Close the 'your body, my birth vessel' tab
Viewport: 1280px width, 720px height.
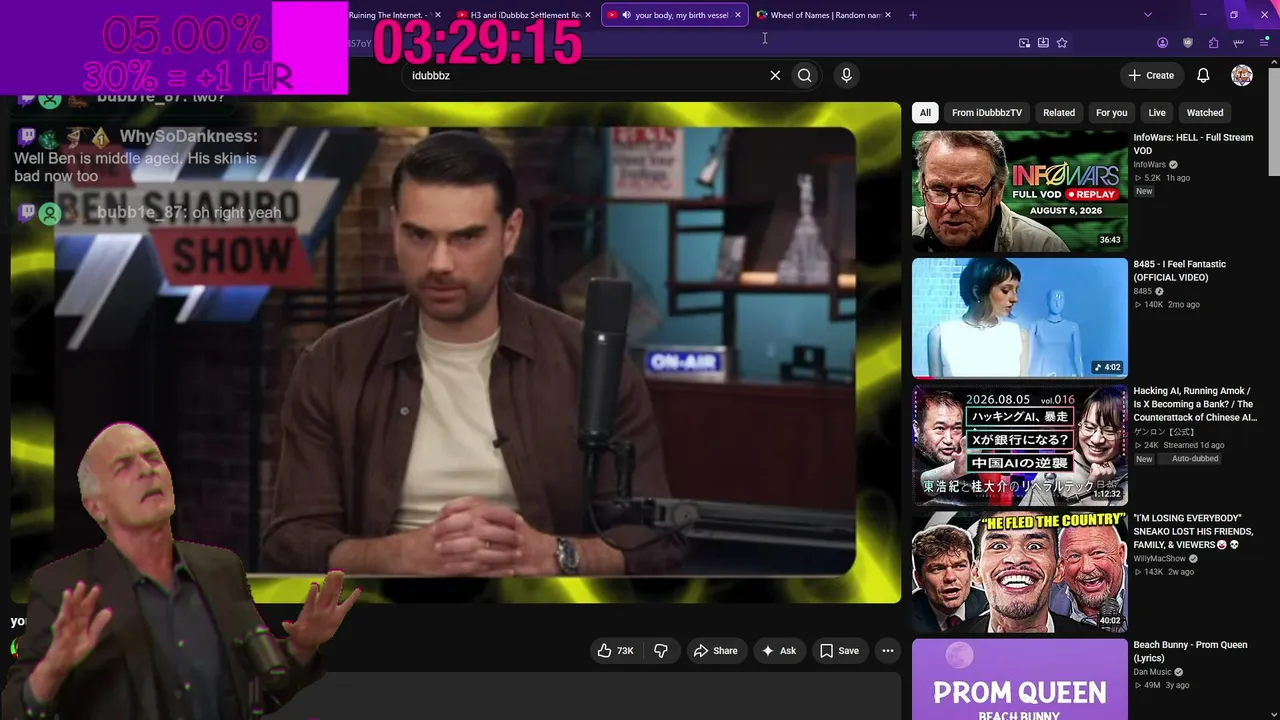[x=738, y=15]
